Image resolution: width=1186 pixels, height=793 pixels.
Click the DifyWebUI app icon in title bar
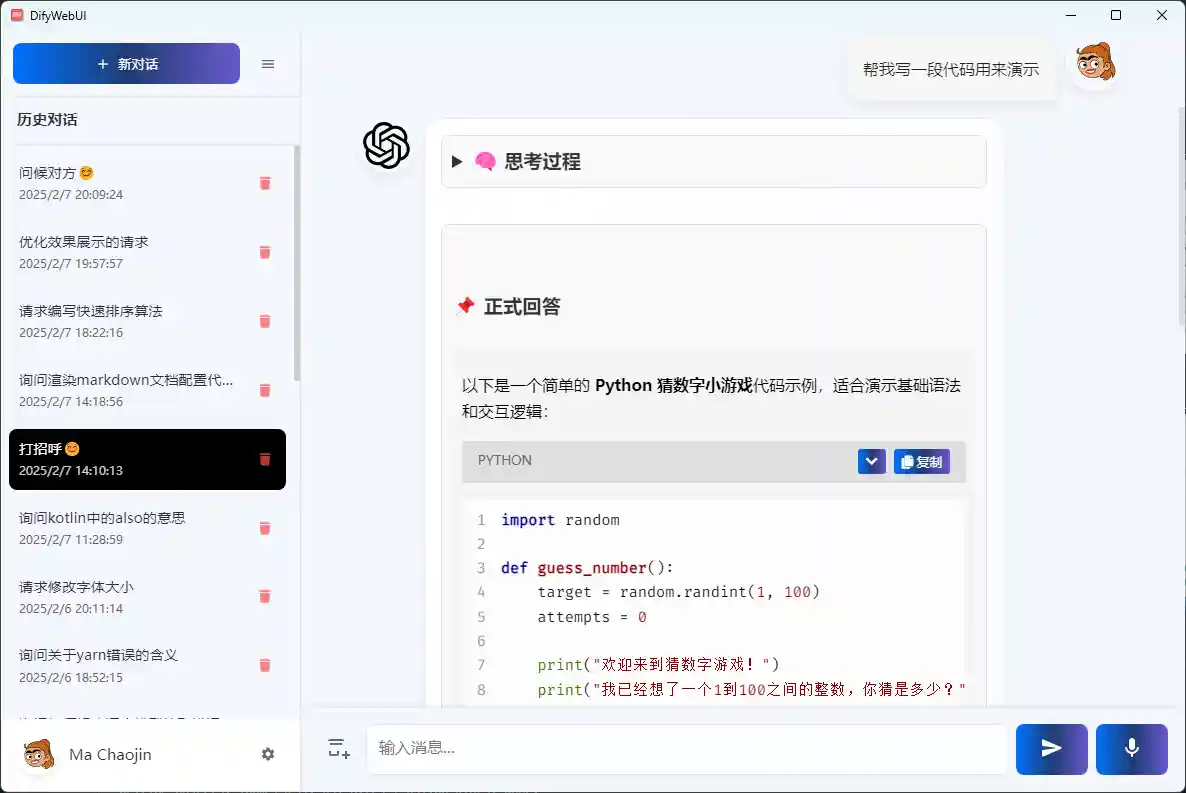point(17,15)
